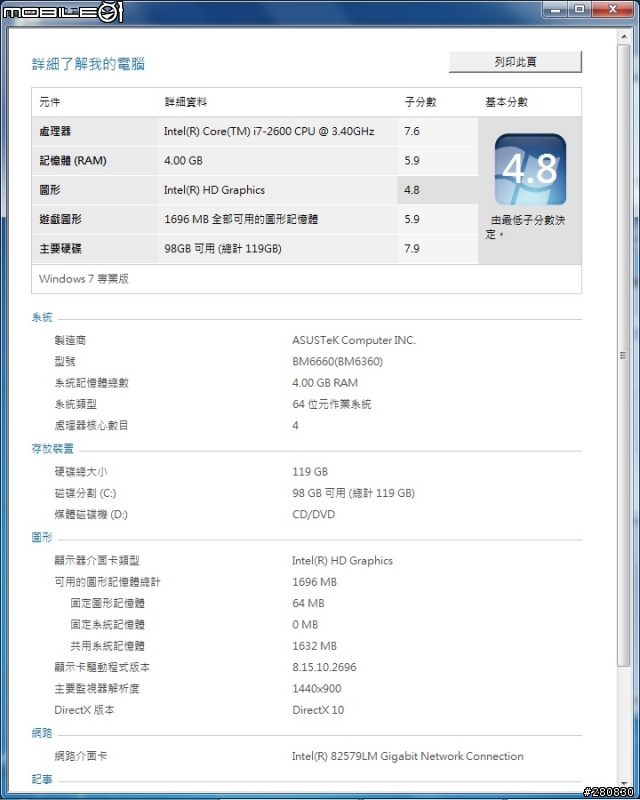Close the window

(x=613, y=9)
